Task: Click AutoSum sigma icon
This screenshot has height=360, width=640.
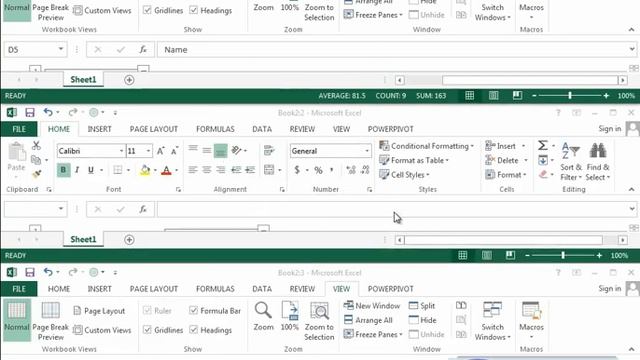Action: point(542,145)
